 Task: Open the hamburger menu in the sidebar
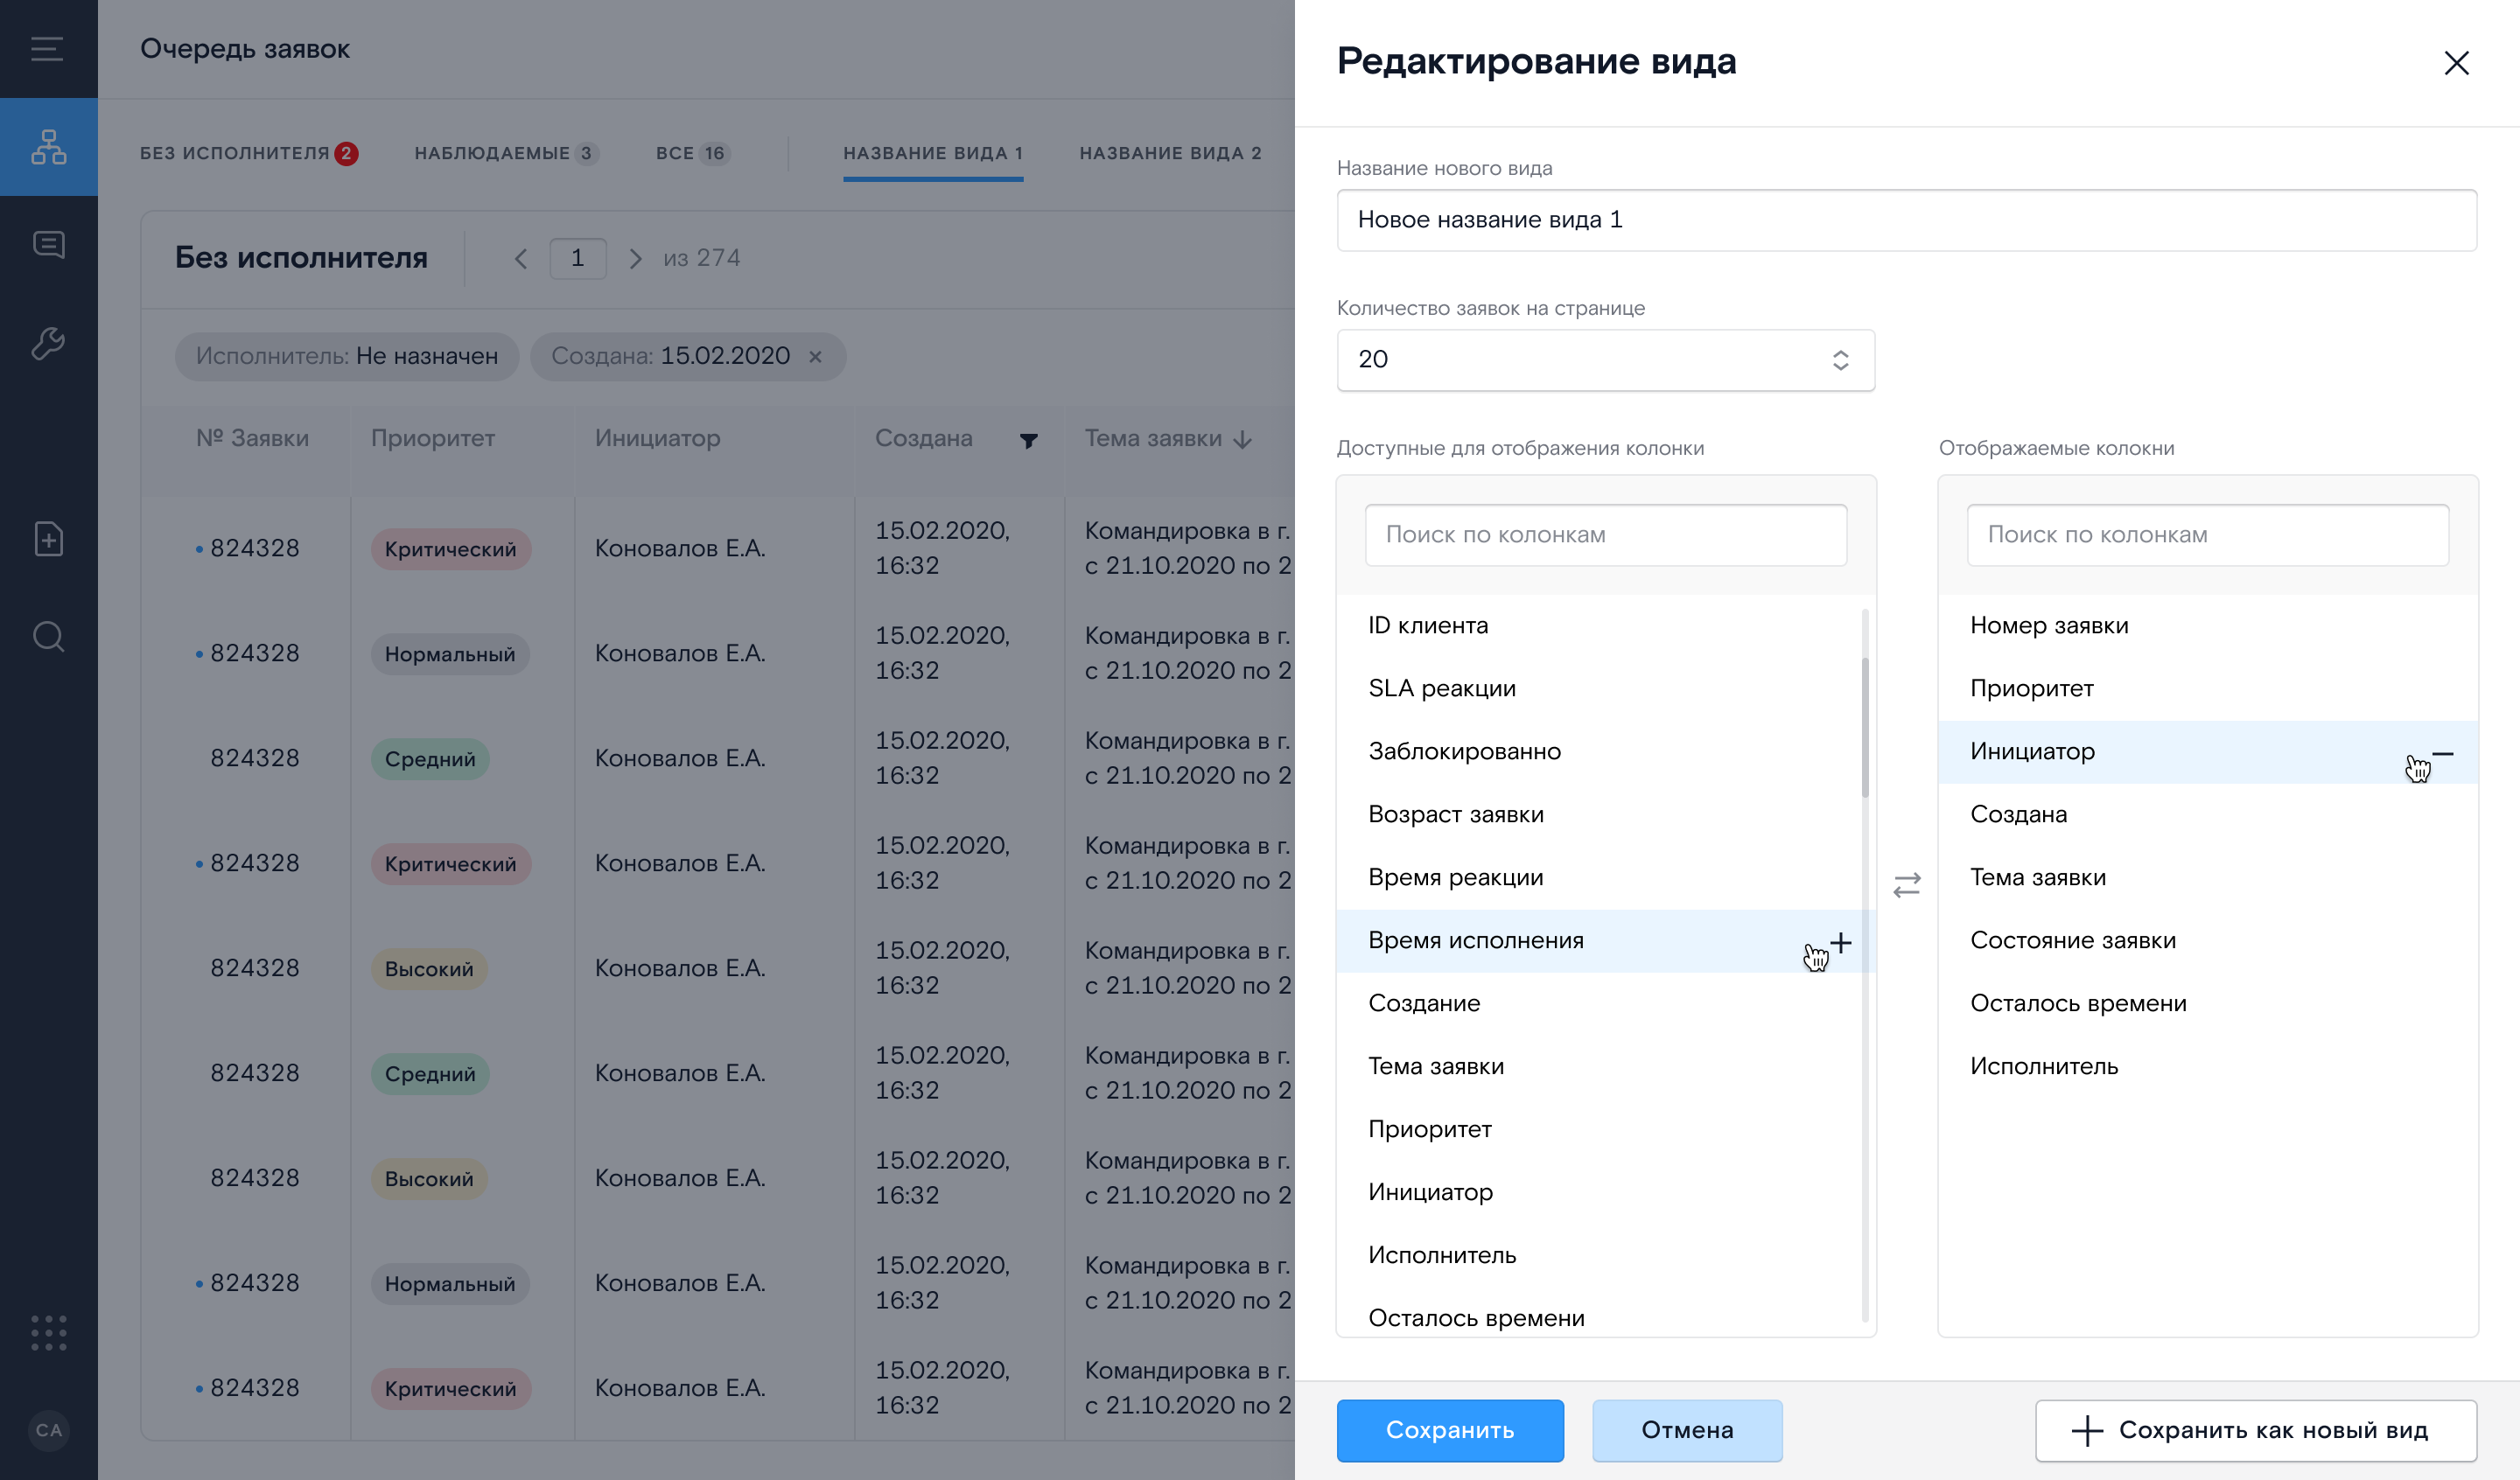47,49
